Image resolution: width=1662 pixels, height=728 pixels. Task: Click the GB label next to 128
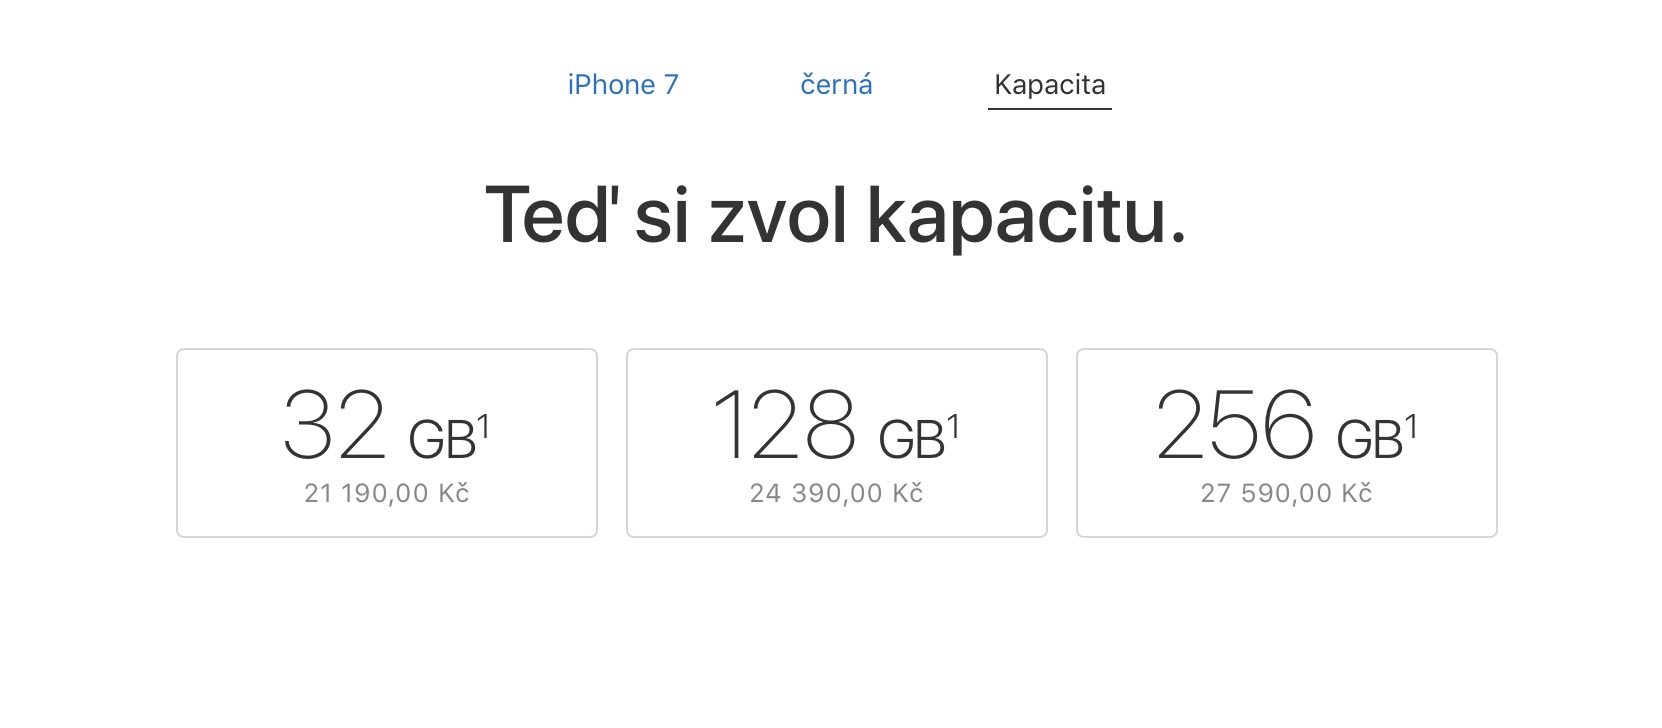pyautogui.click(x=911, y=441)
